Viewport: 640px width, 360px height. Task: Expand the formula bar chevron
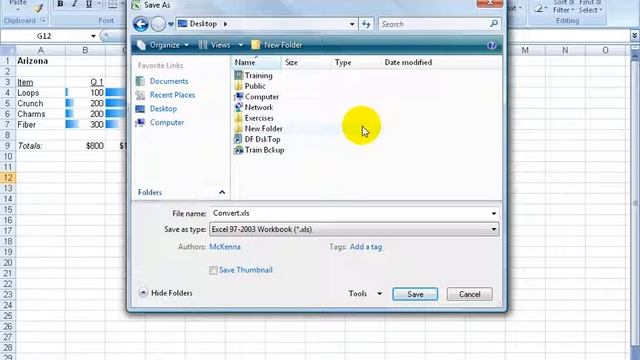point(635,36)
